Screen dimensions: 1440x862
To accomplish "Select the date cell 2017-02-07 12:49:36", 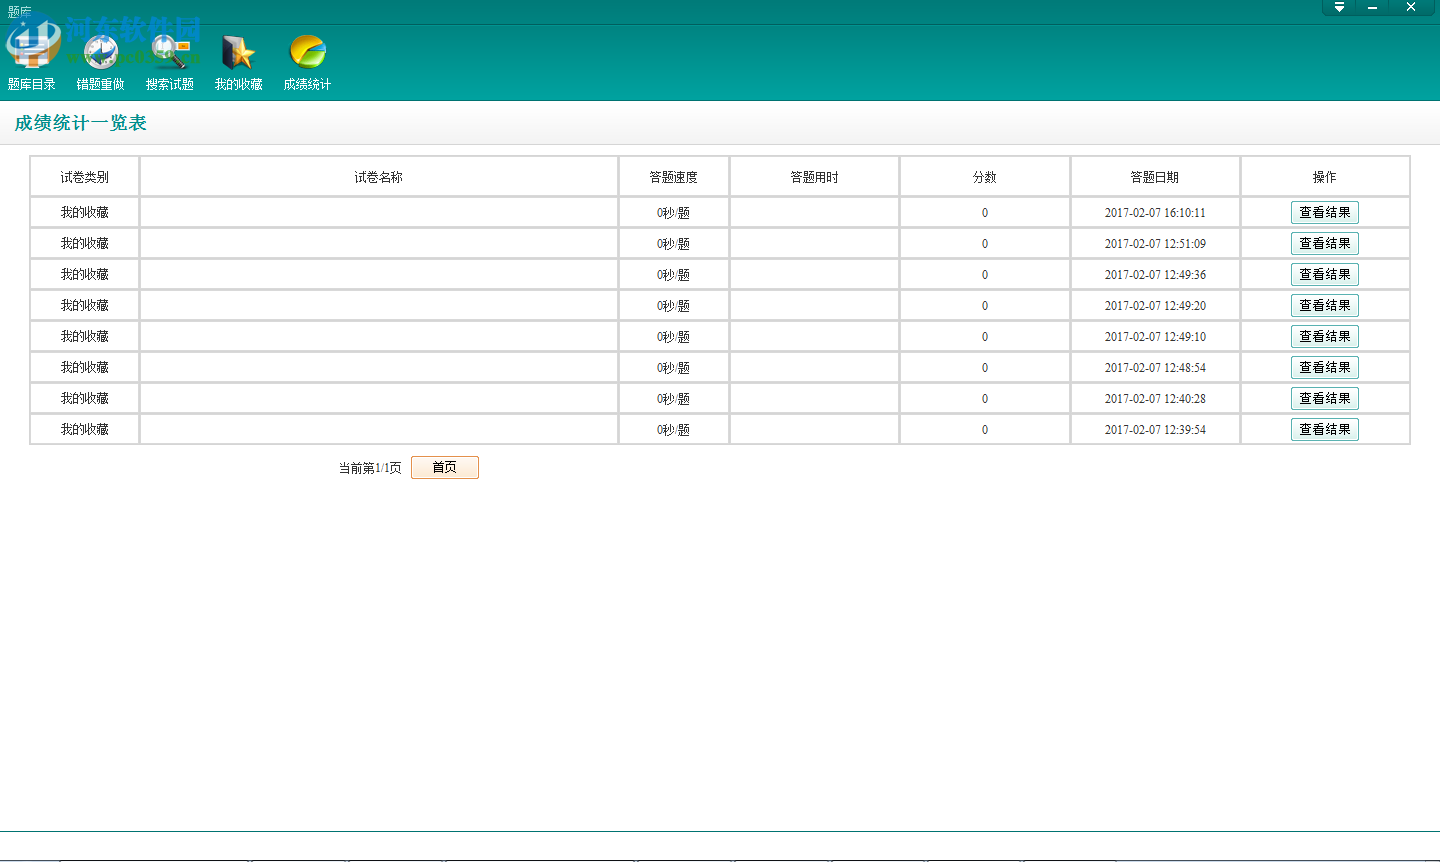I will pos(1155,275).
